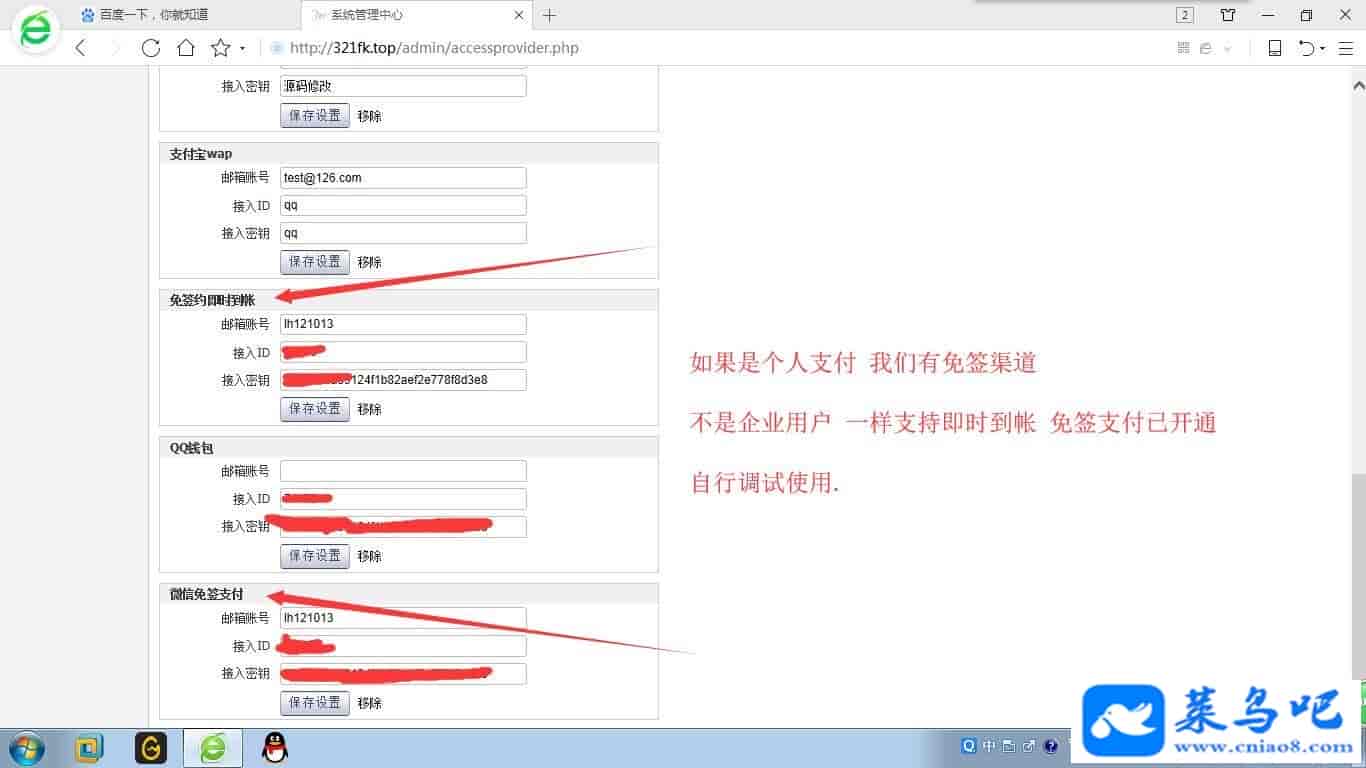The height and width of the screenshot is (768, 1366).
Task: Click the undo closed tab icon
Action: (1306, 48)
